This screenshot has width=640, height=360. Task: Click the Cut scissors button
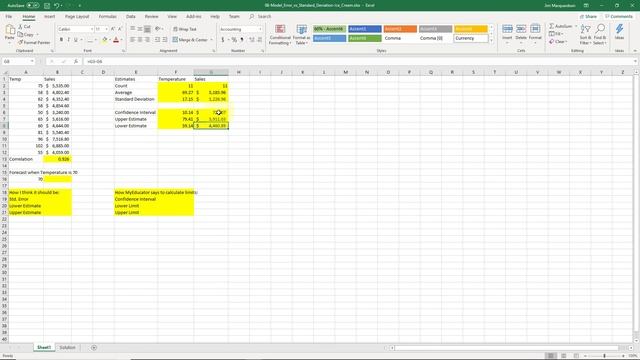click(x=24, y=27)
